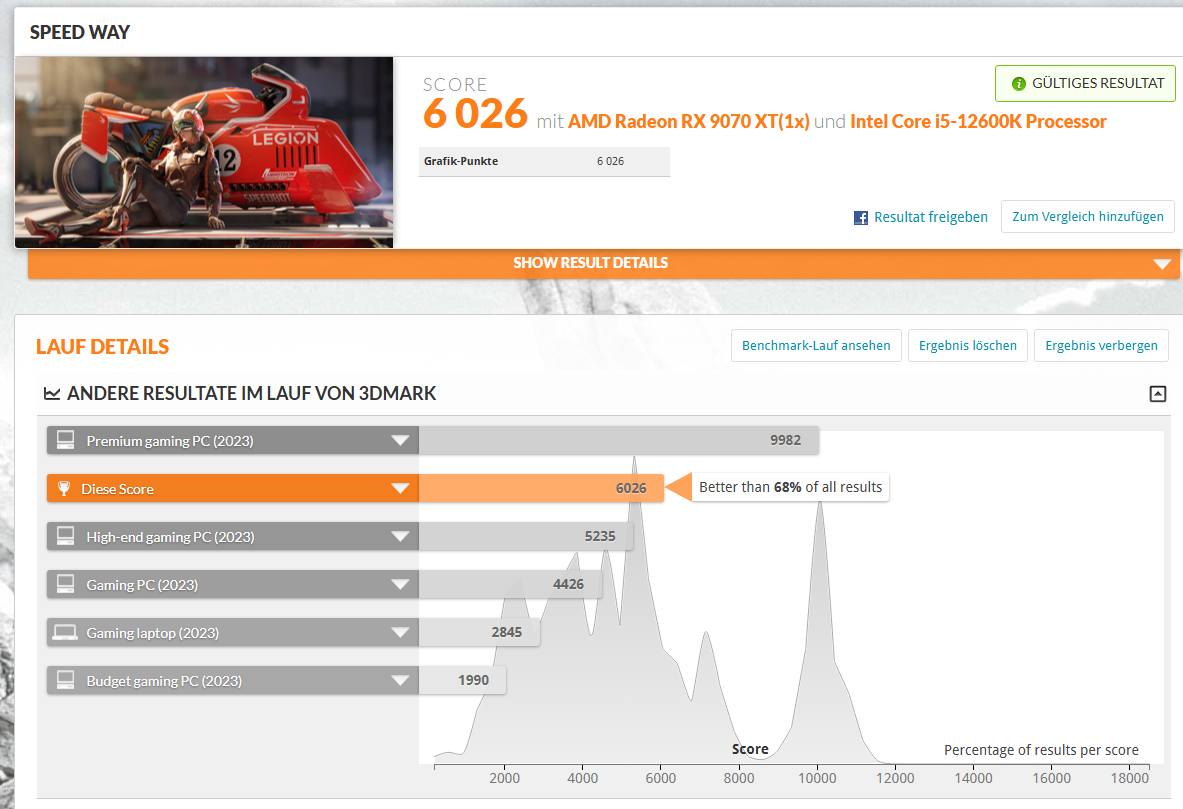This screenshot has width=1183, height=809.
Task: Expand the Diese Score dropdown arrow
Action: click(x=401, y=488)
